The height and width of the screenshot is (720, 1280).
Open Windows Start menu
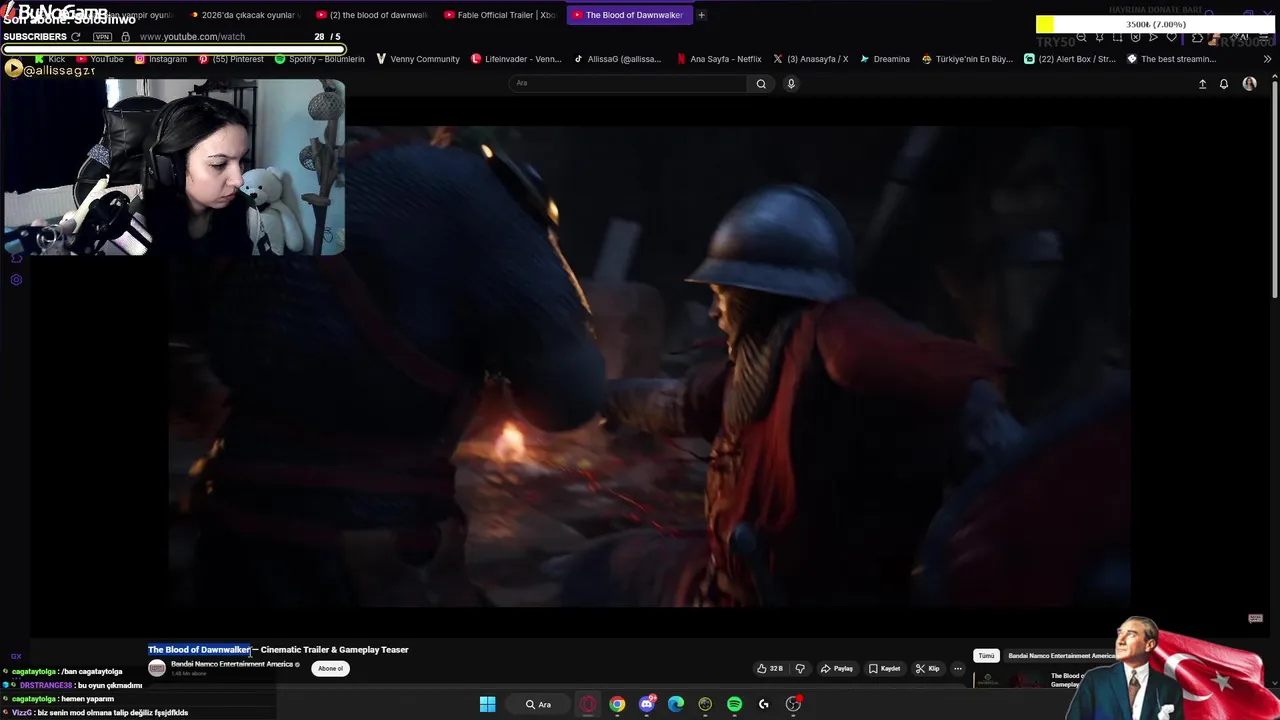point(487,704)
